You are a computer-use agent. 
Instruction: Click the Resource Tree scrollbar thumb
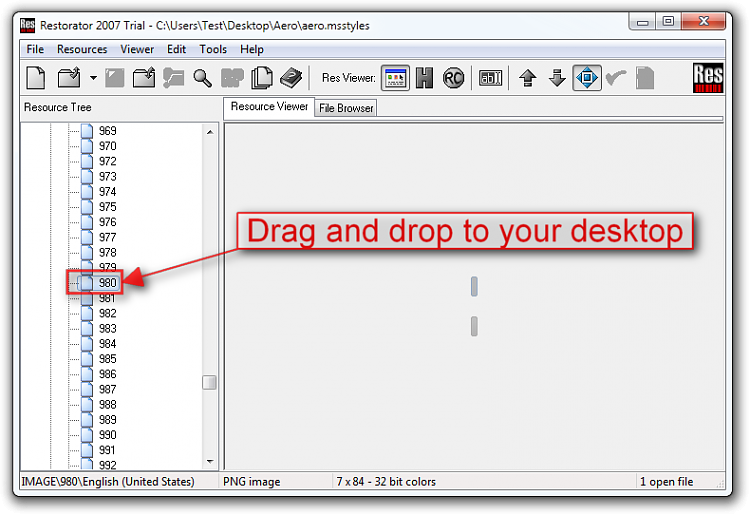(x=210, y=383)
